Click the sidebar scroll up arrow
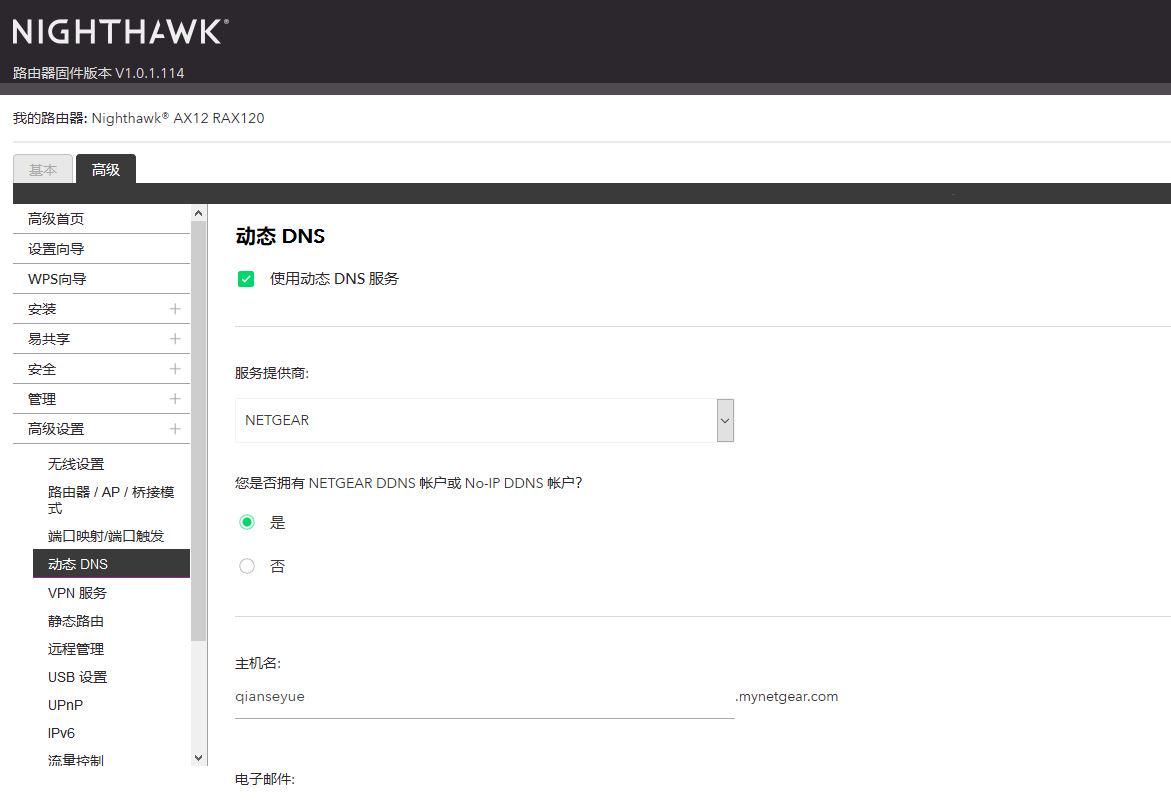Image resolution: width=1171 pixels, height=812 pixels. click(198, 213)
